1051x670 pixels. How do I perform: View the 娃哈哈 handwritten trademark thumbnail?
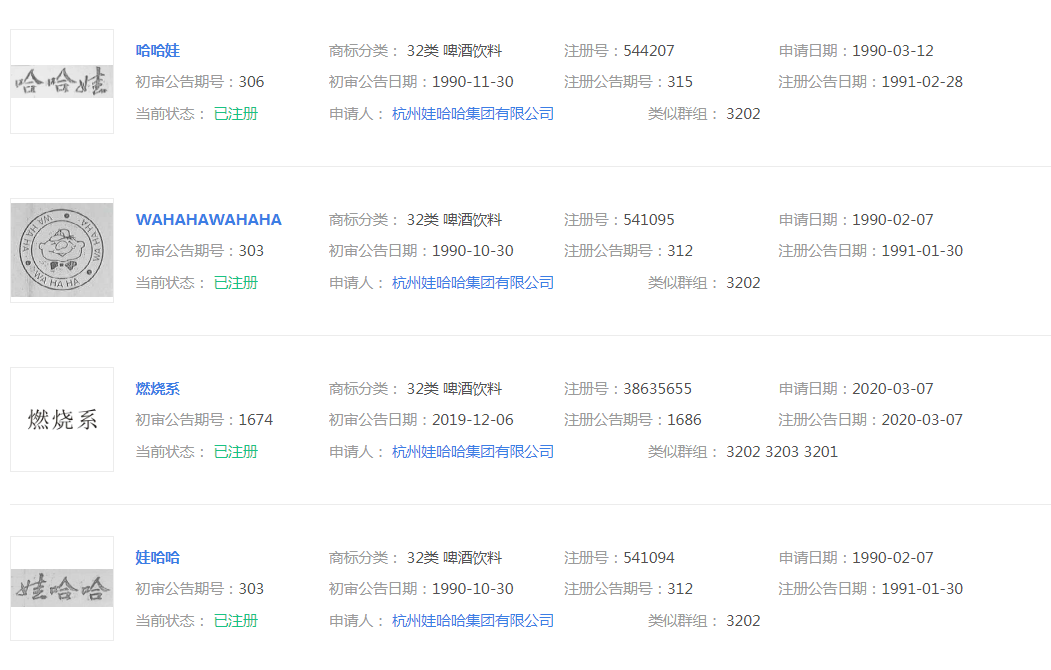pos(62,588)
